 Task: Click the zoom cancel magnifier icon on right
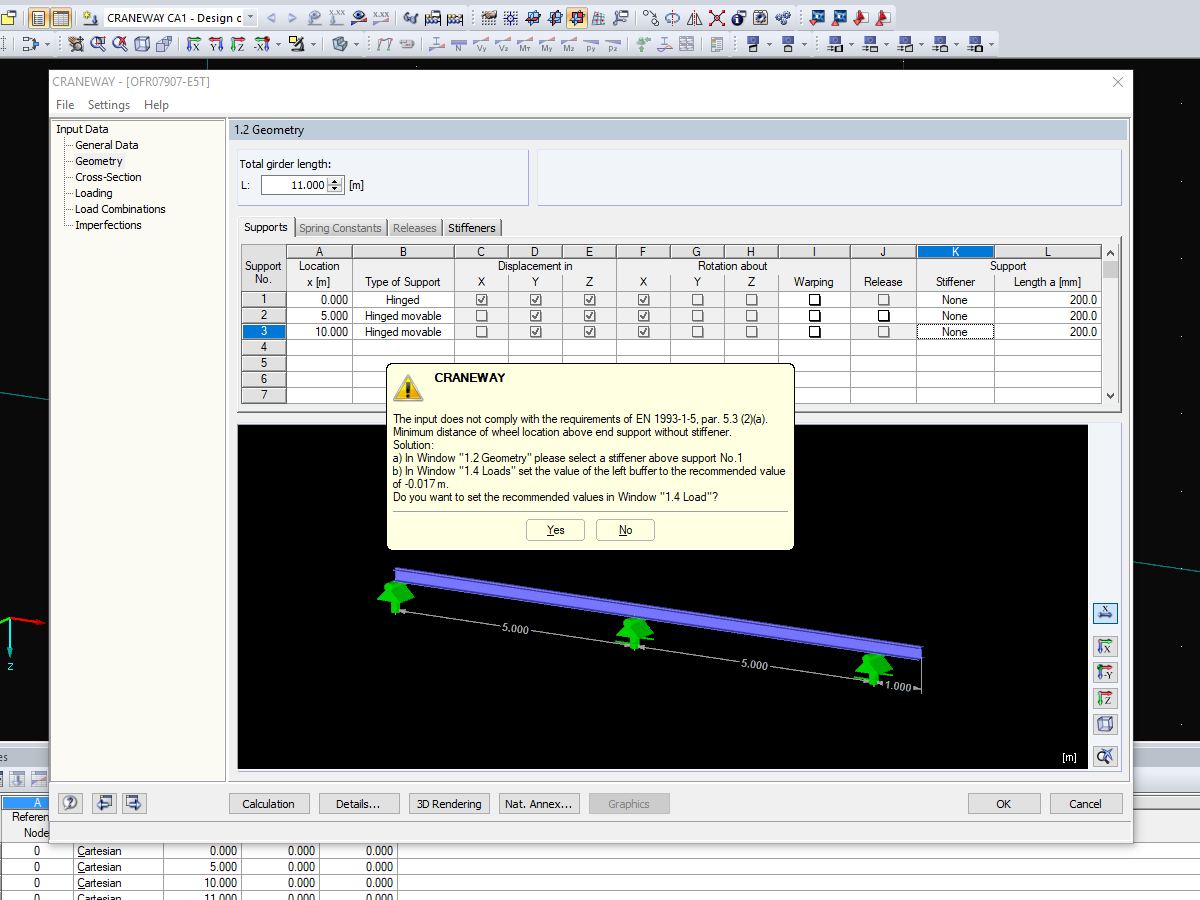1105,755
